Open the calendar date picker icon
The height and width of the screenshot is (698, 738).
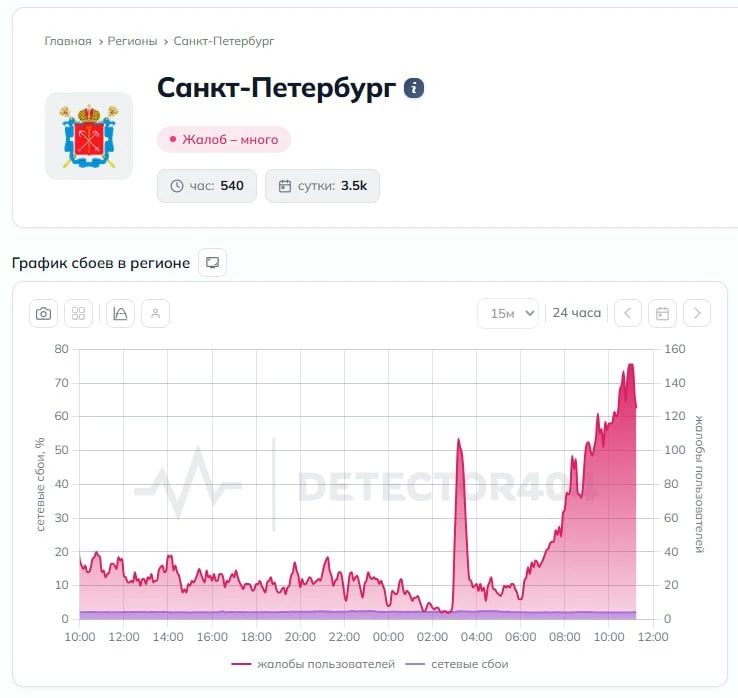coord(662,313)
